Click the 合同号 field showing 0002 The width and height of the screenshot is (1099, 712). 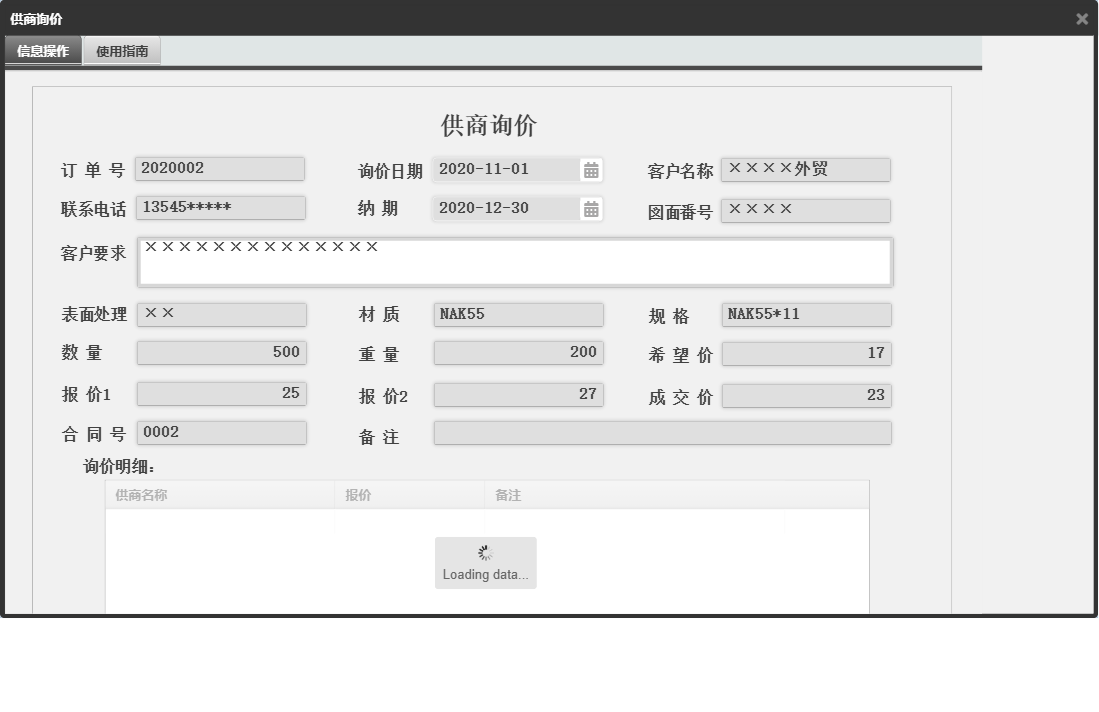[220, 432]
